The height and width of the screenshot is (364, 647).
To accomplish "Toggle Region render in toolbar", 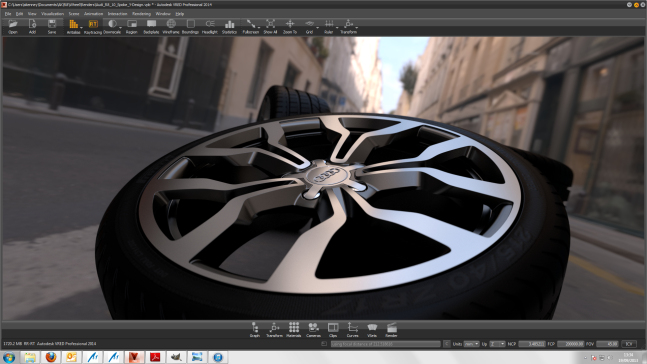I will (132, 26).
